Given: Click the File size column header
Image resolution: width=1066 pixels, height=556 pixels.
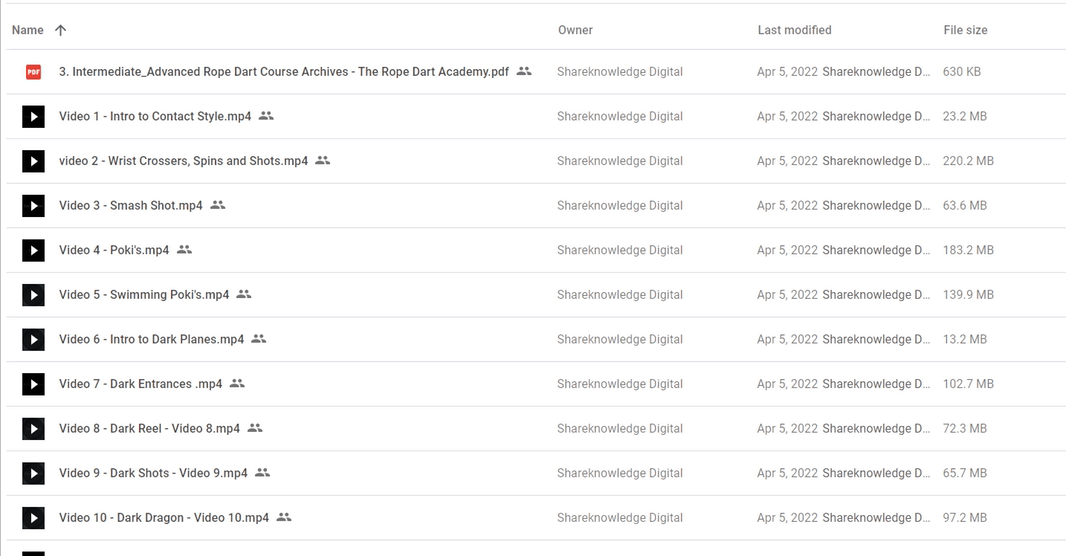Looking at the screenshot, I should coord(965,30).
